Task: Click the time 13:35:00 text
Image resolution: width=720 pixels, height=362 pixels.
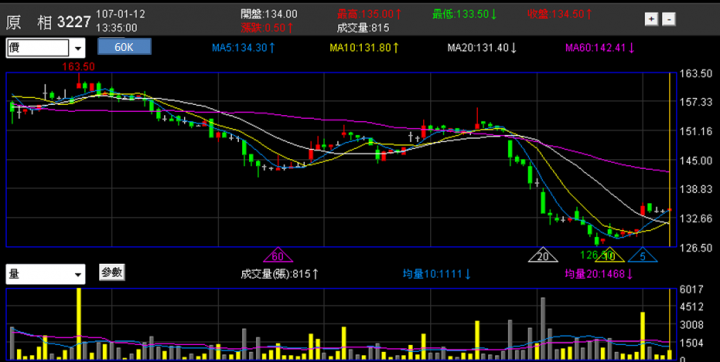Action: (x=117, y=28)
